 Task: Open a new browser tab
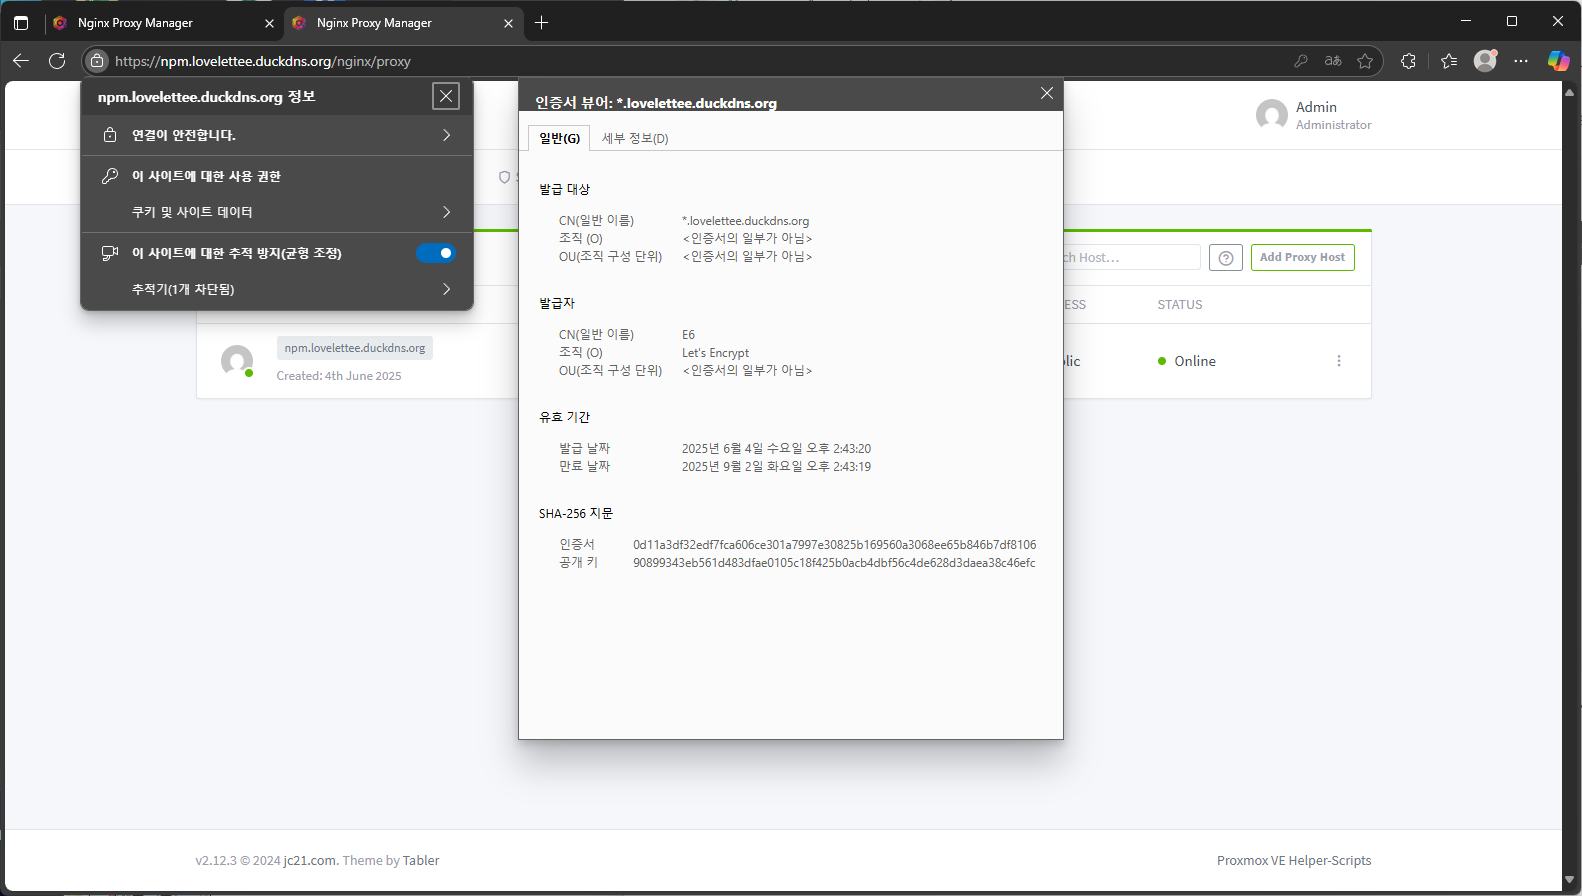coord(541,22)
